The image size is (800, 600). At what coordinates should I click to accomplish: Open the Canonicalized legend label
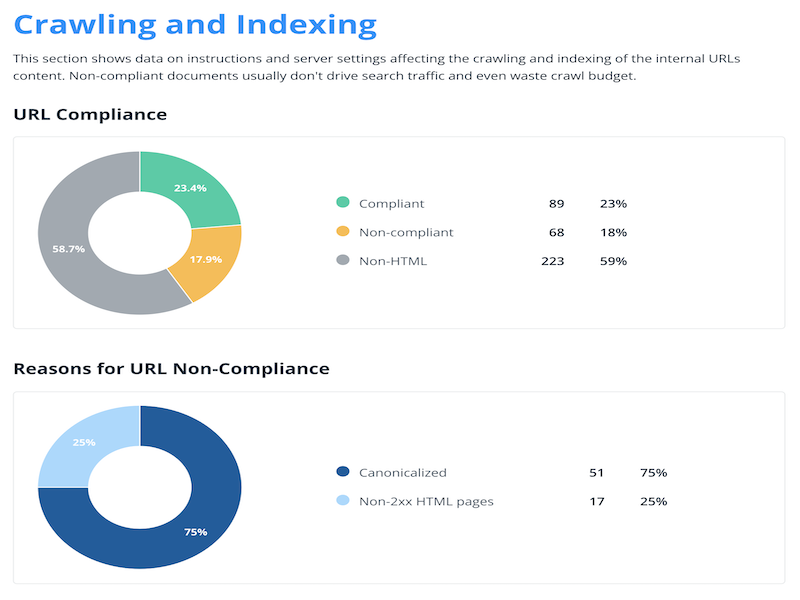pyautogui.click(x=402, y=472)
